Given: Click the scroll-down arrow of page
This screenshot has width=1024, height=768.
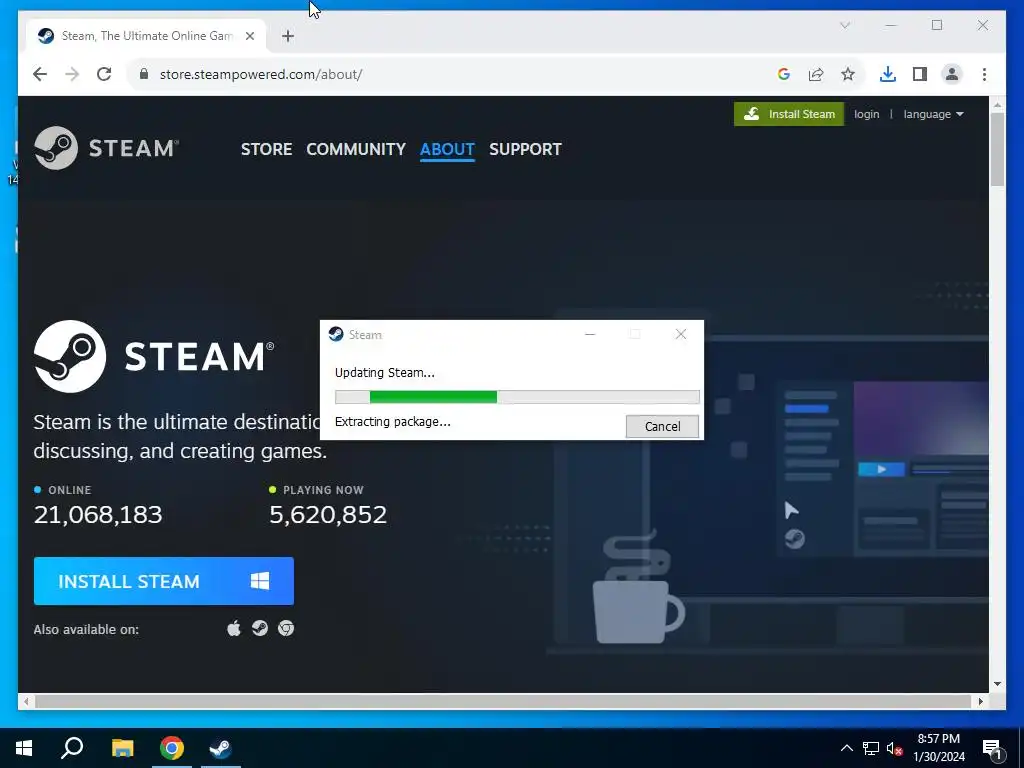Looking at the screenshot, I should 997,684.
